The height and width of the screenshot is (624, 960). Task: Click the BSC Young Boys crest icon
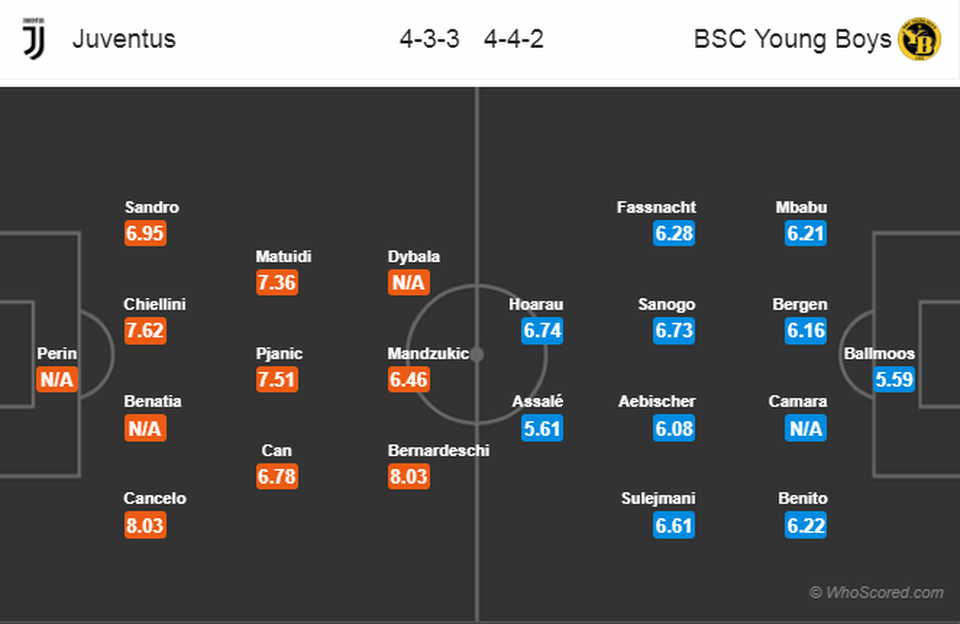click(919, 39)
